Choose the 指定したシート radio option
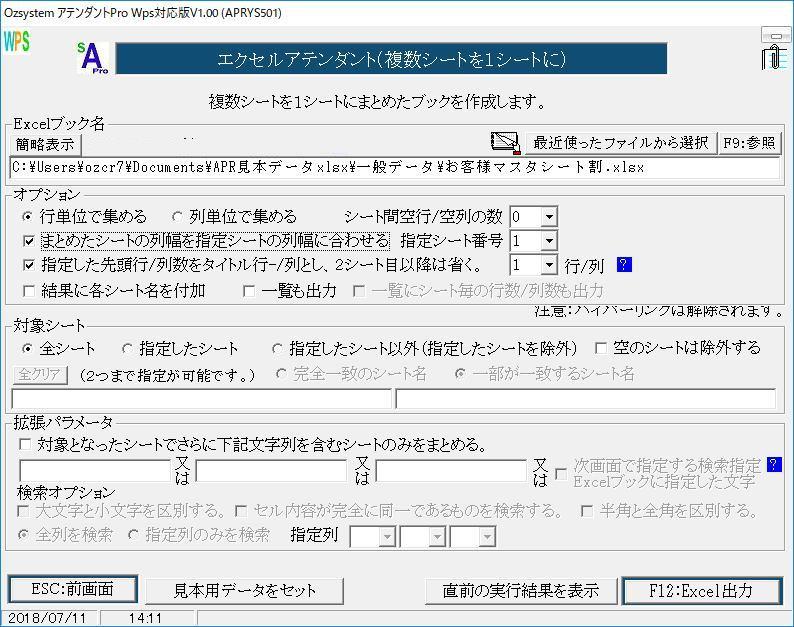Viewport: 794px width, 627px height. click(x=127, y=348)
